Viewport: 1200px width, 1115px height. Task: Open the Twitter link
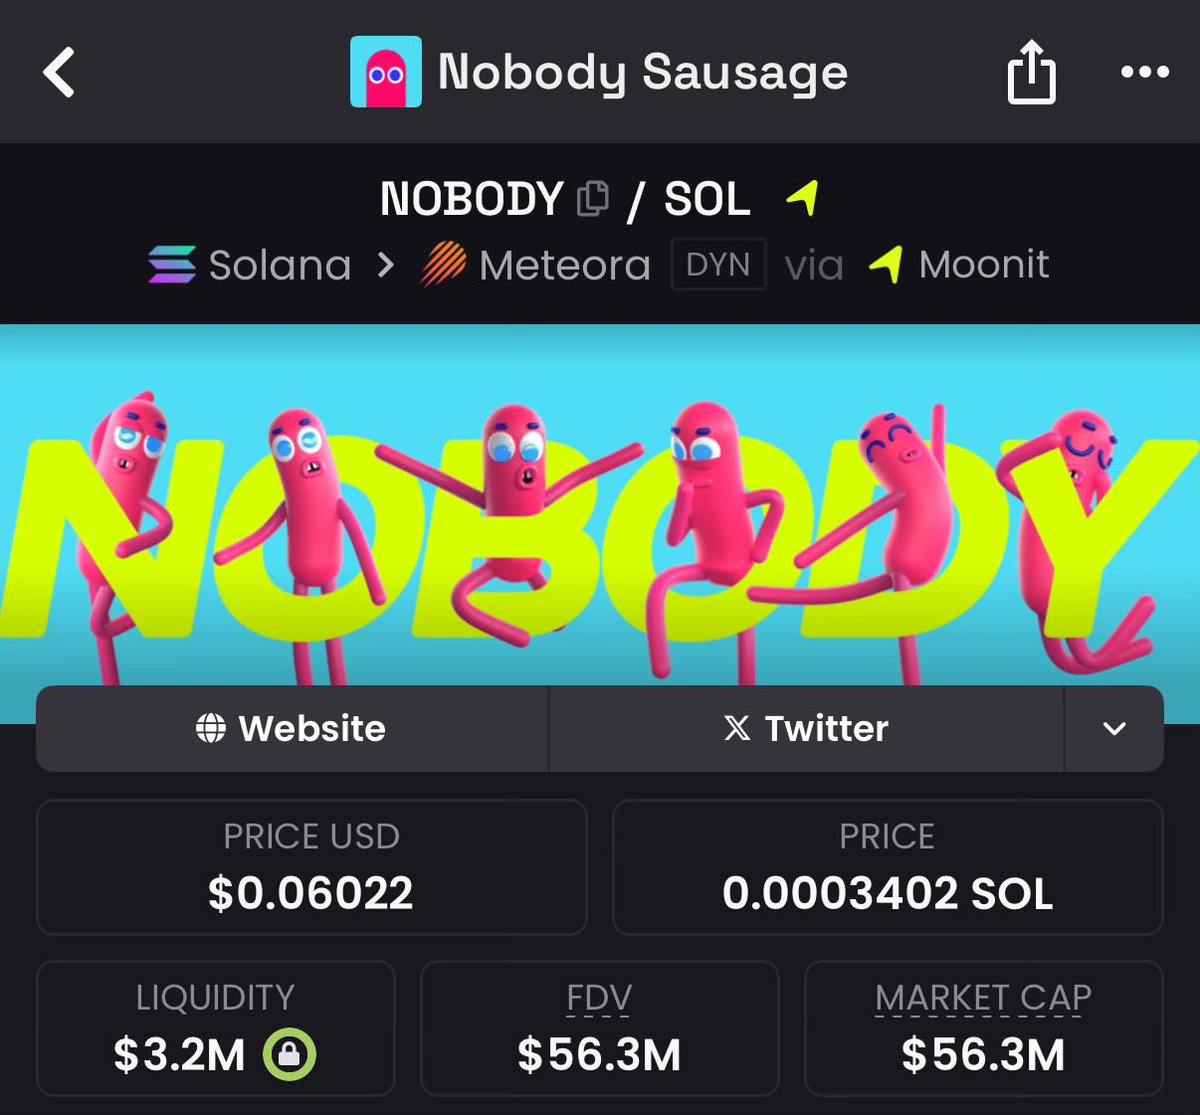806,728
